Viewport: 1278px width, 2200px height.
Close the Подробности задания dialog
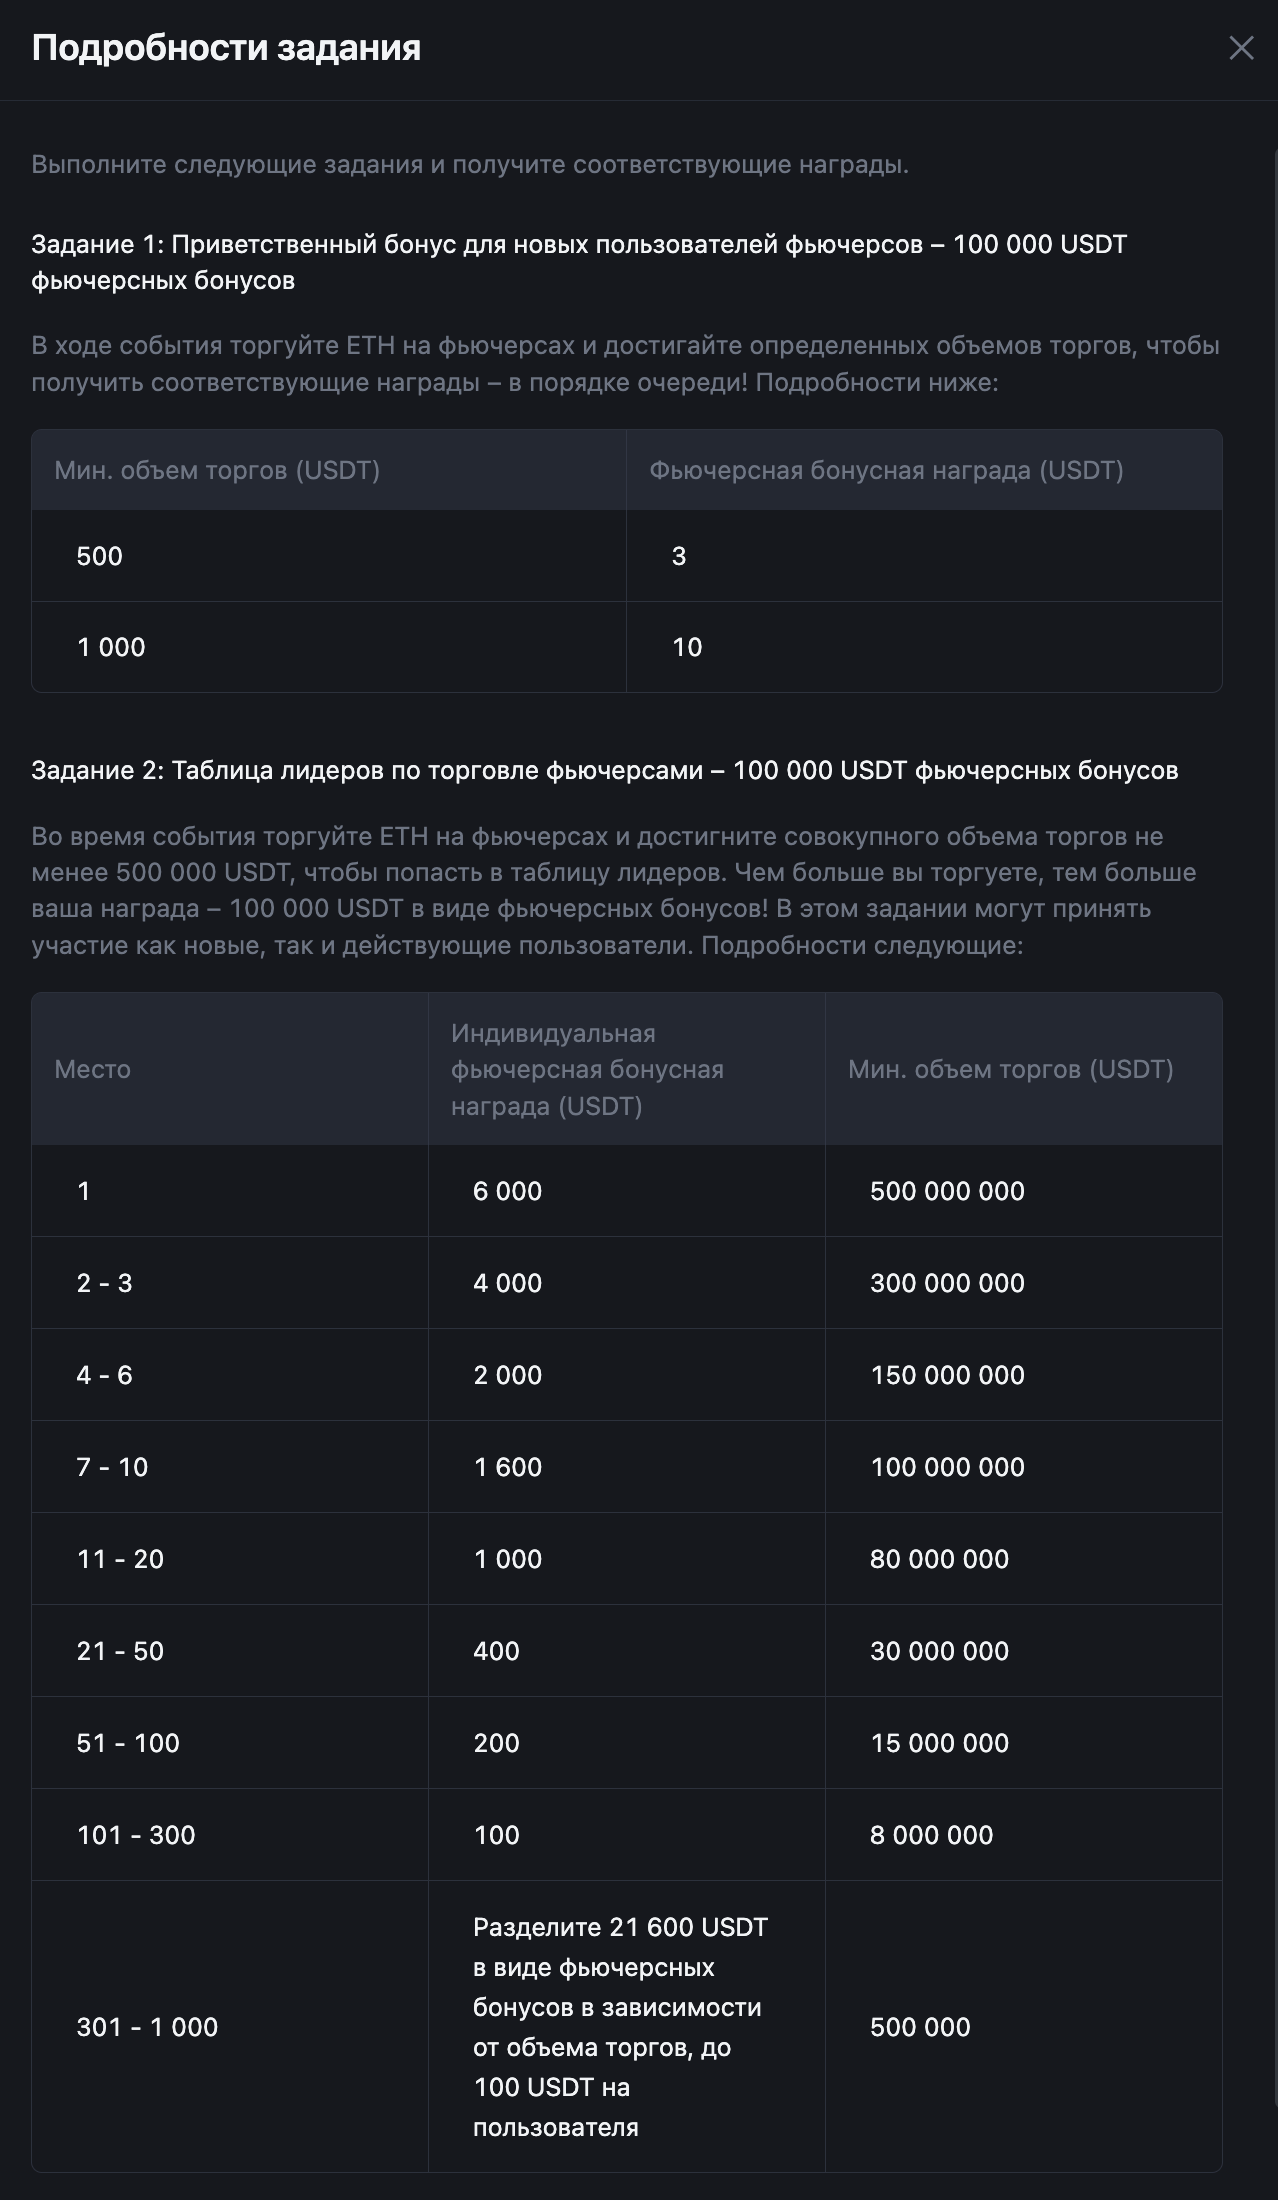tap(1243, 46)
